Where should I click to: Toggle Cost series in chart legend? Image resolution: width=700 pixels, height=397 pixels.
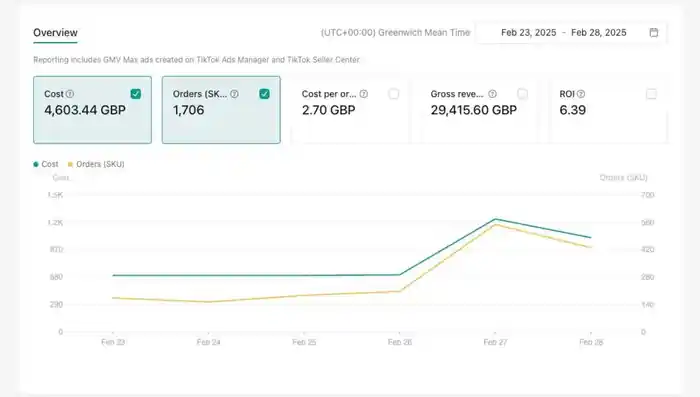pos(46,164)
